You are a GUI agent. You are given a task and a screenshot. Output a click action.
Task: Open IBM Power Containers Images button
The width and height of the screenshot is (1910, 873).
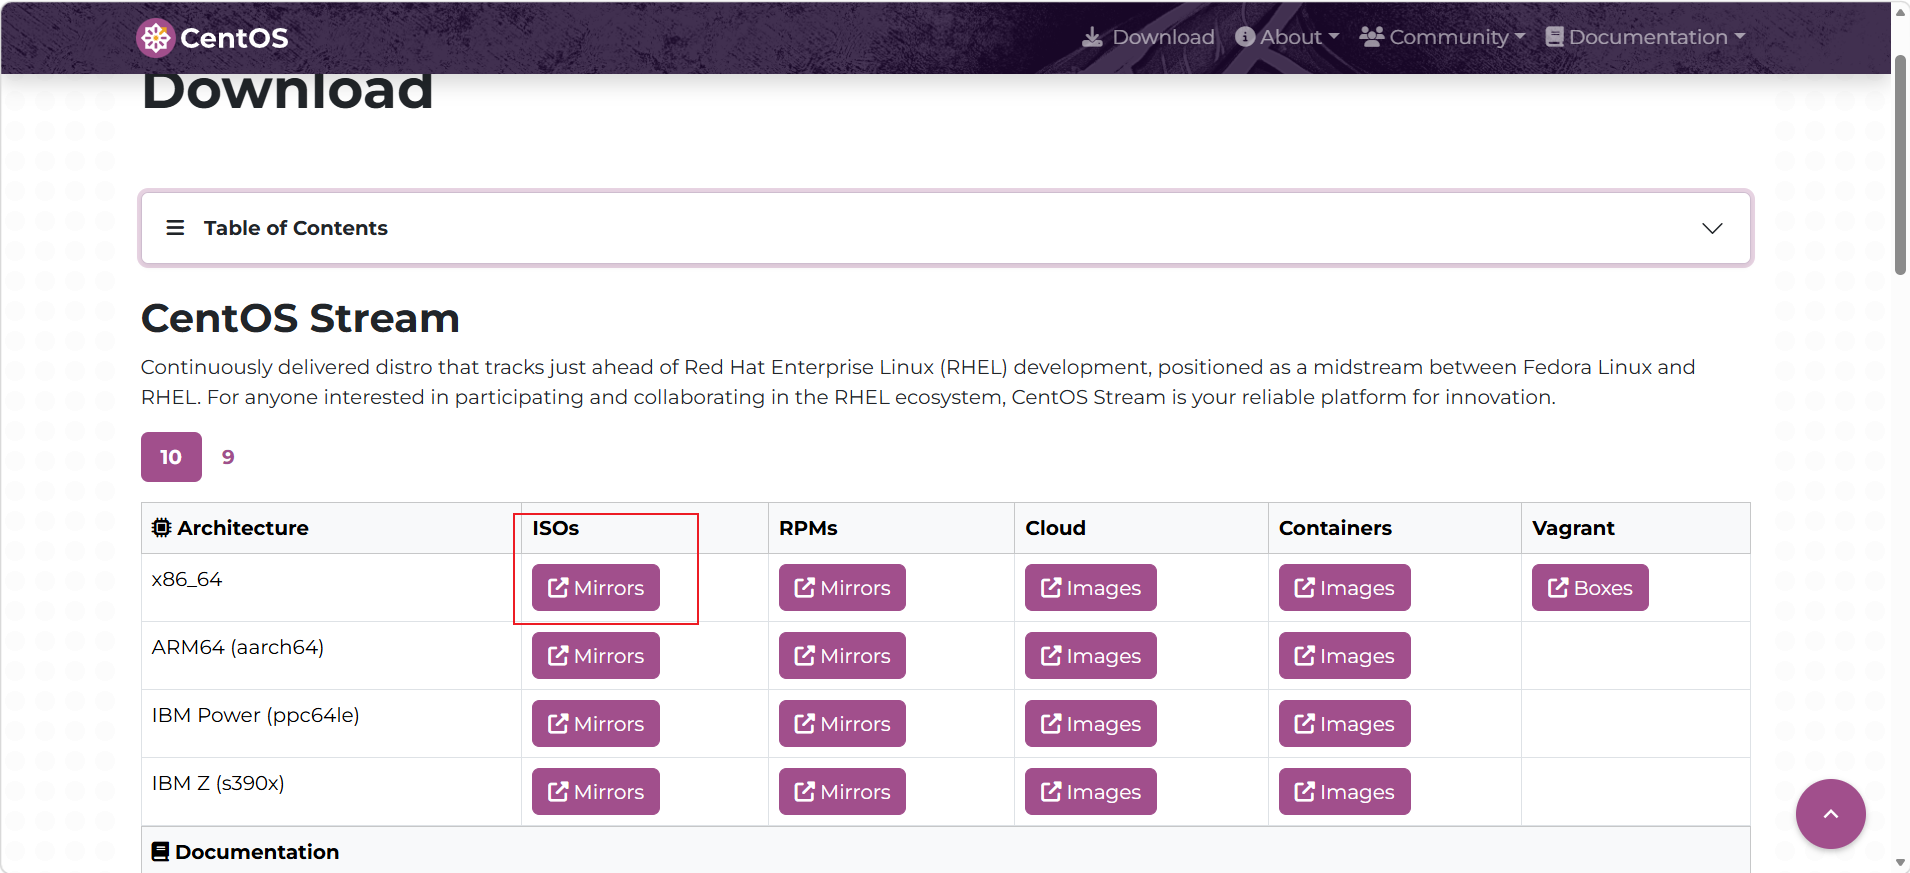point(1344,724)
